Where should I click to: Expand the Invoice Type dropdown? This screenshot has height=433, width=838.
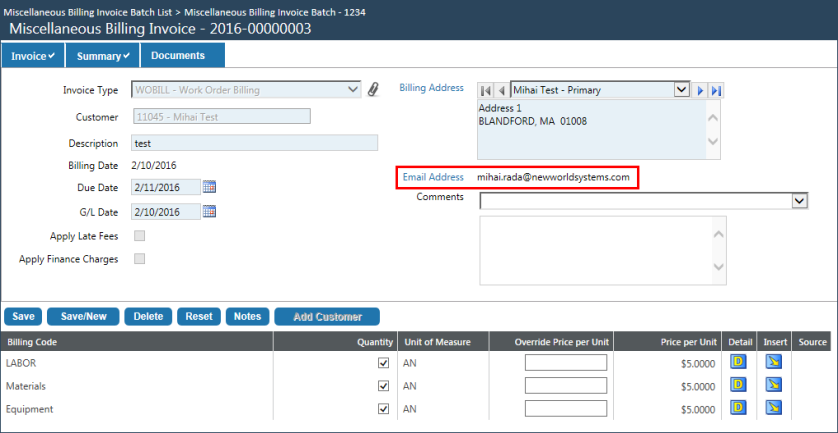coord(353,90)
